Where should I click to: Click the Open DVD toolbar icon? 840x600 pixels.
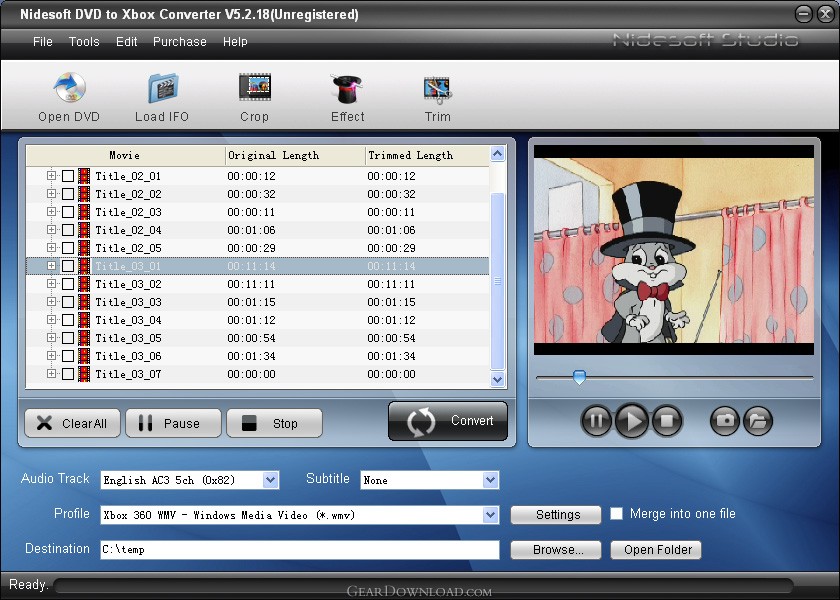pos(69,87)
